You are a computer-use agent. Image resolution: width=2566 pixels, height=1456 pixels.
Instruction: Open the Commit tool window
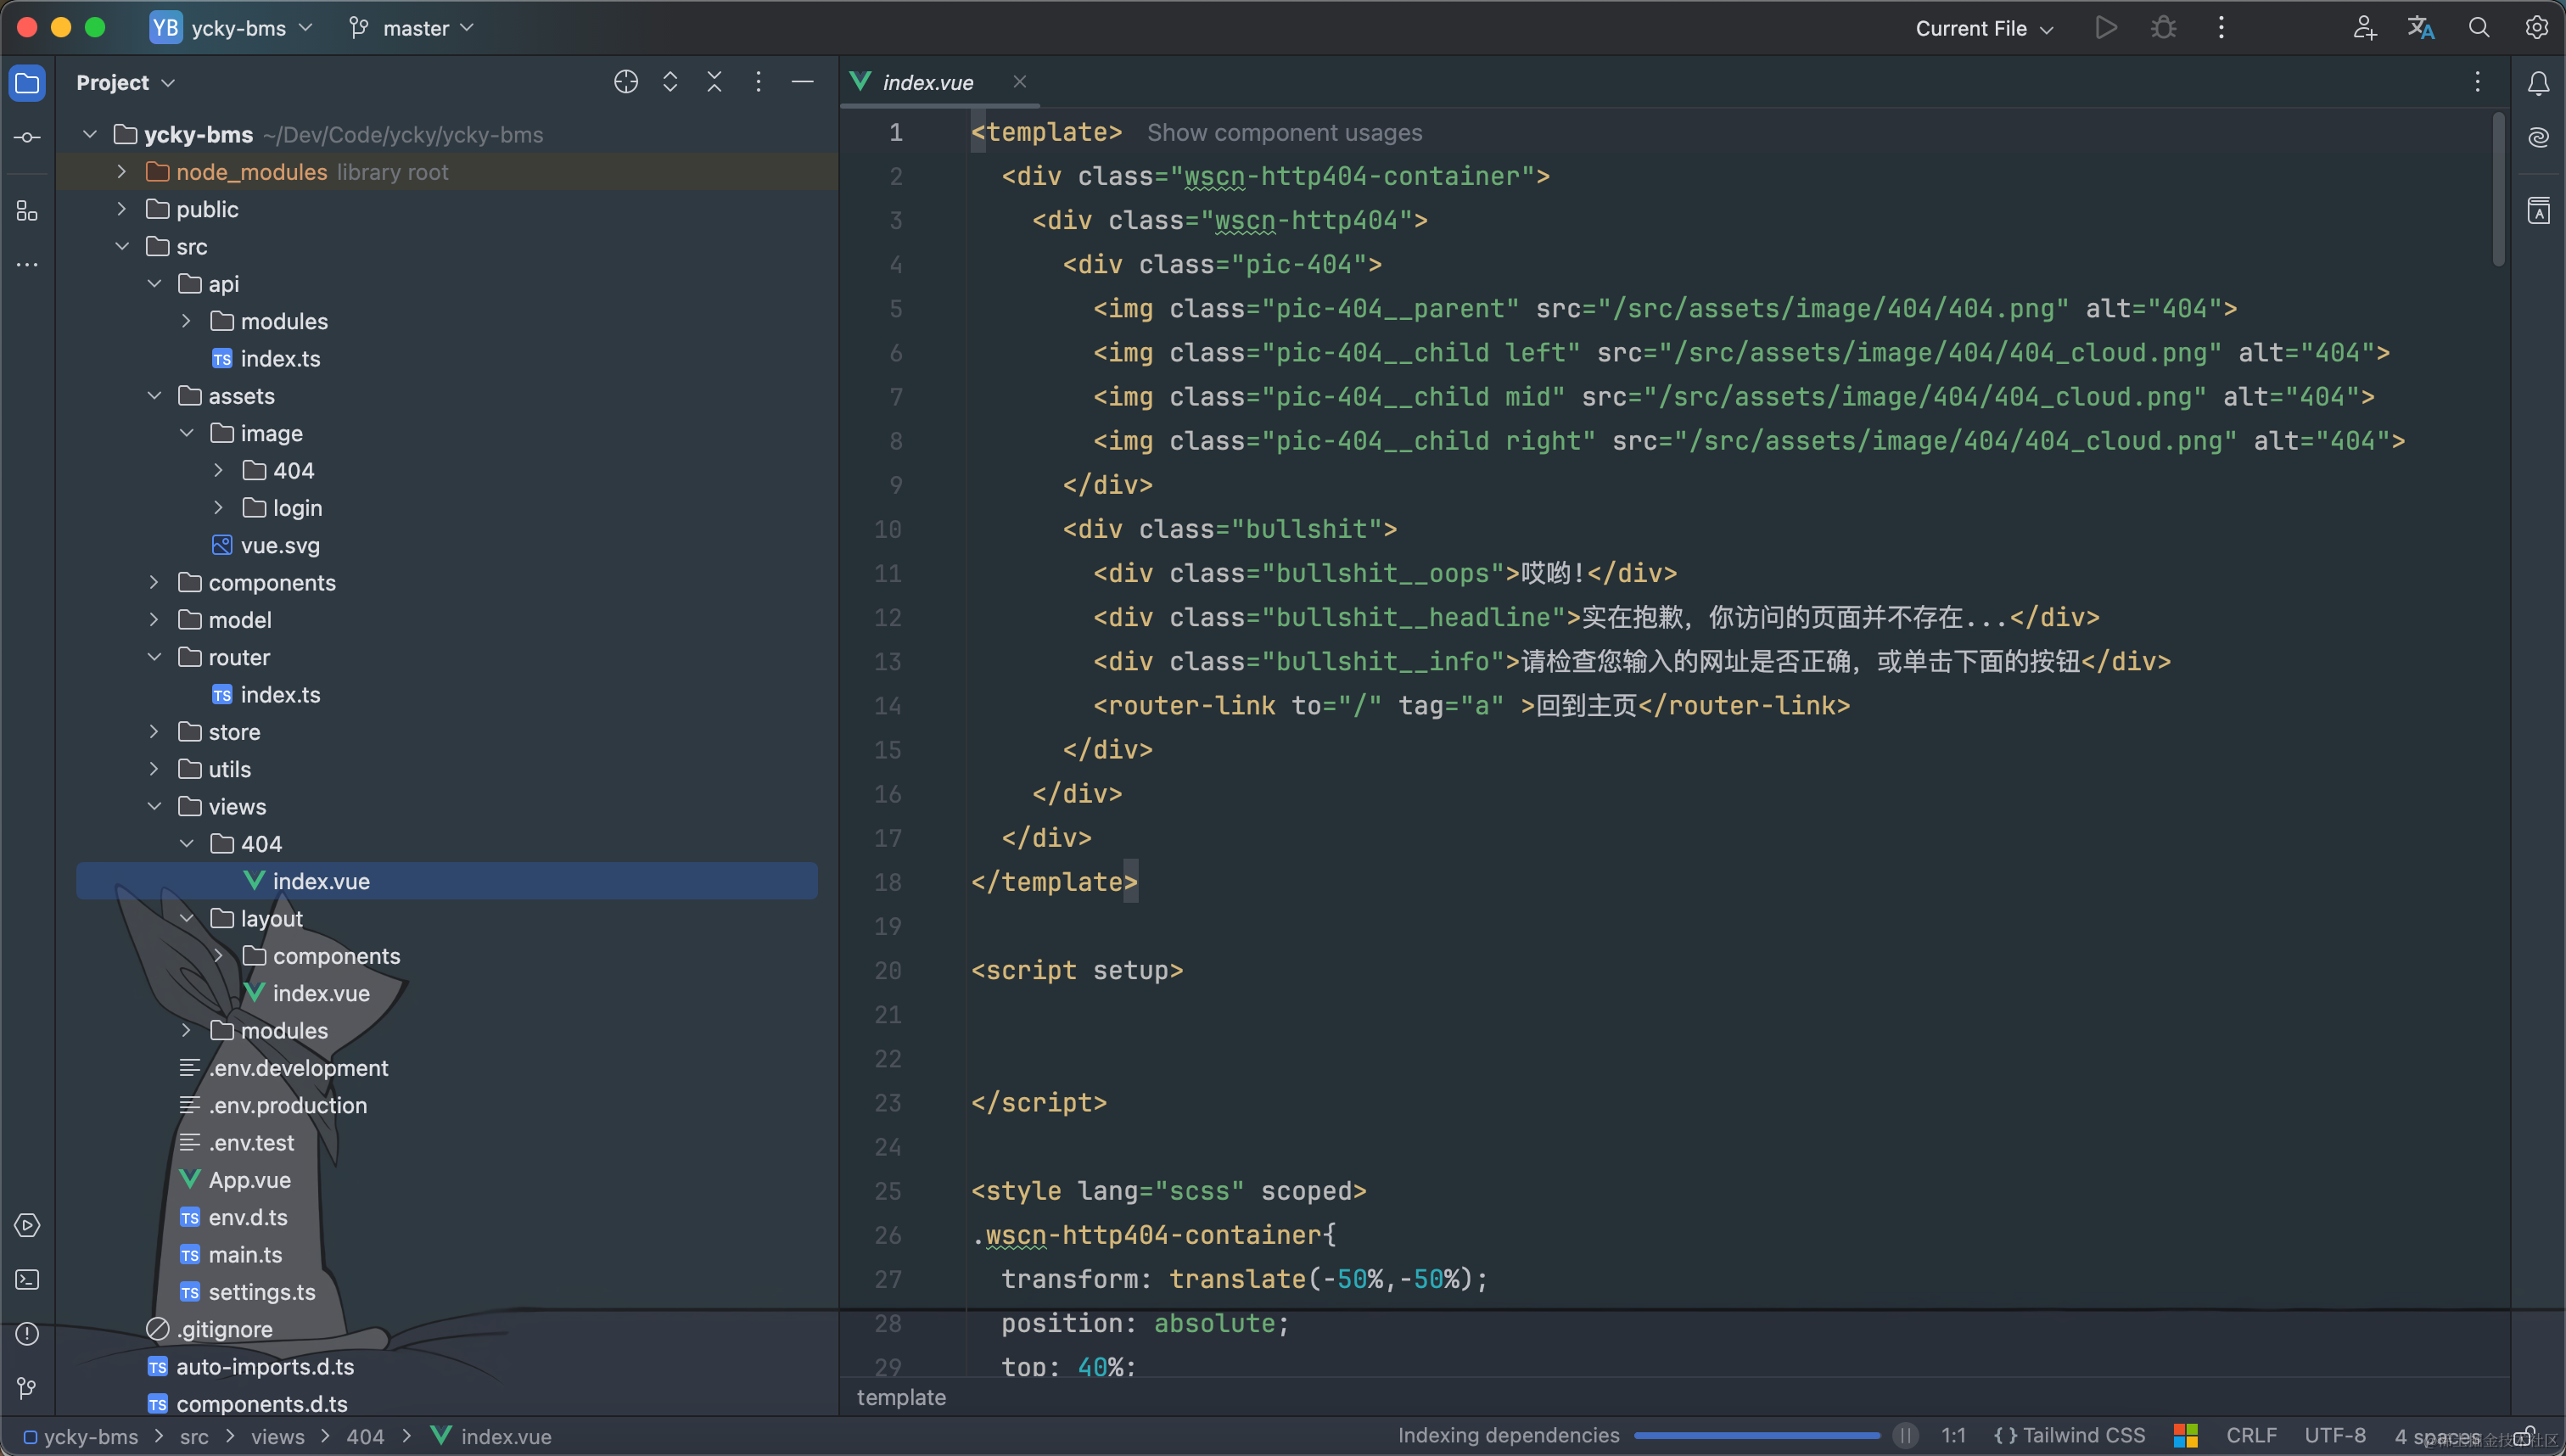click(27, 137)
